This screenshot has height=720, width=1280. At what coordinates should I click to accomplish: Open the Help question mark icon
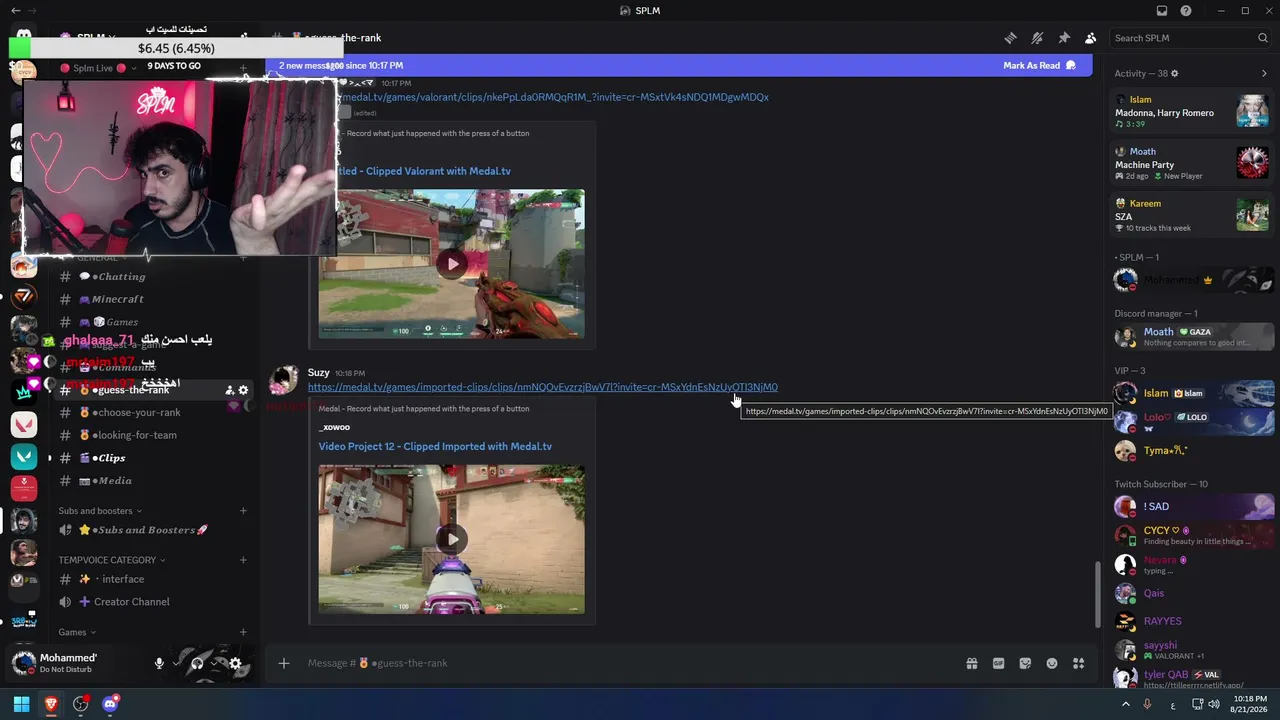point(1186,11)
